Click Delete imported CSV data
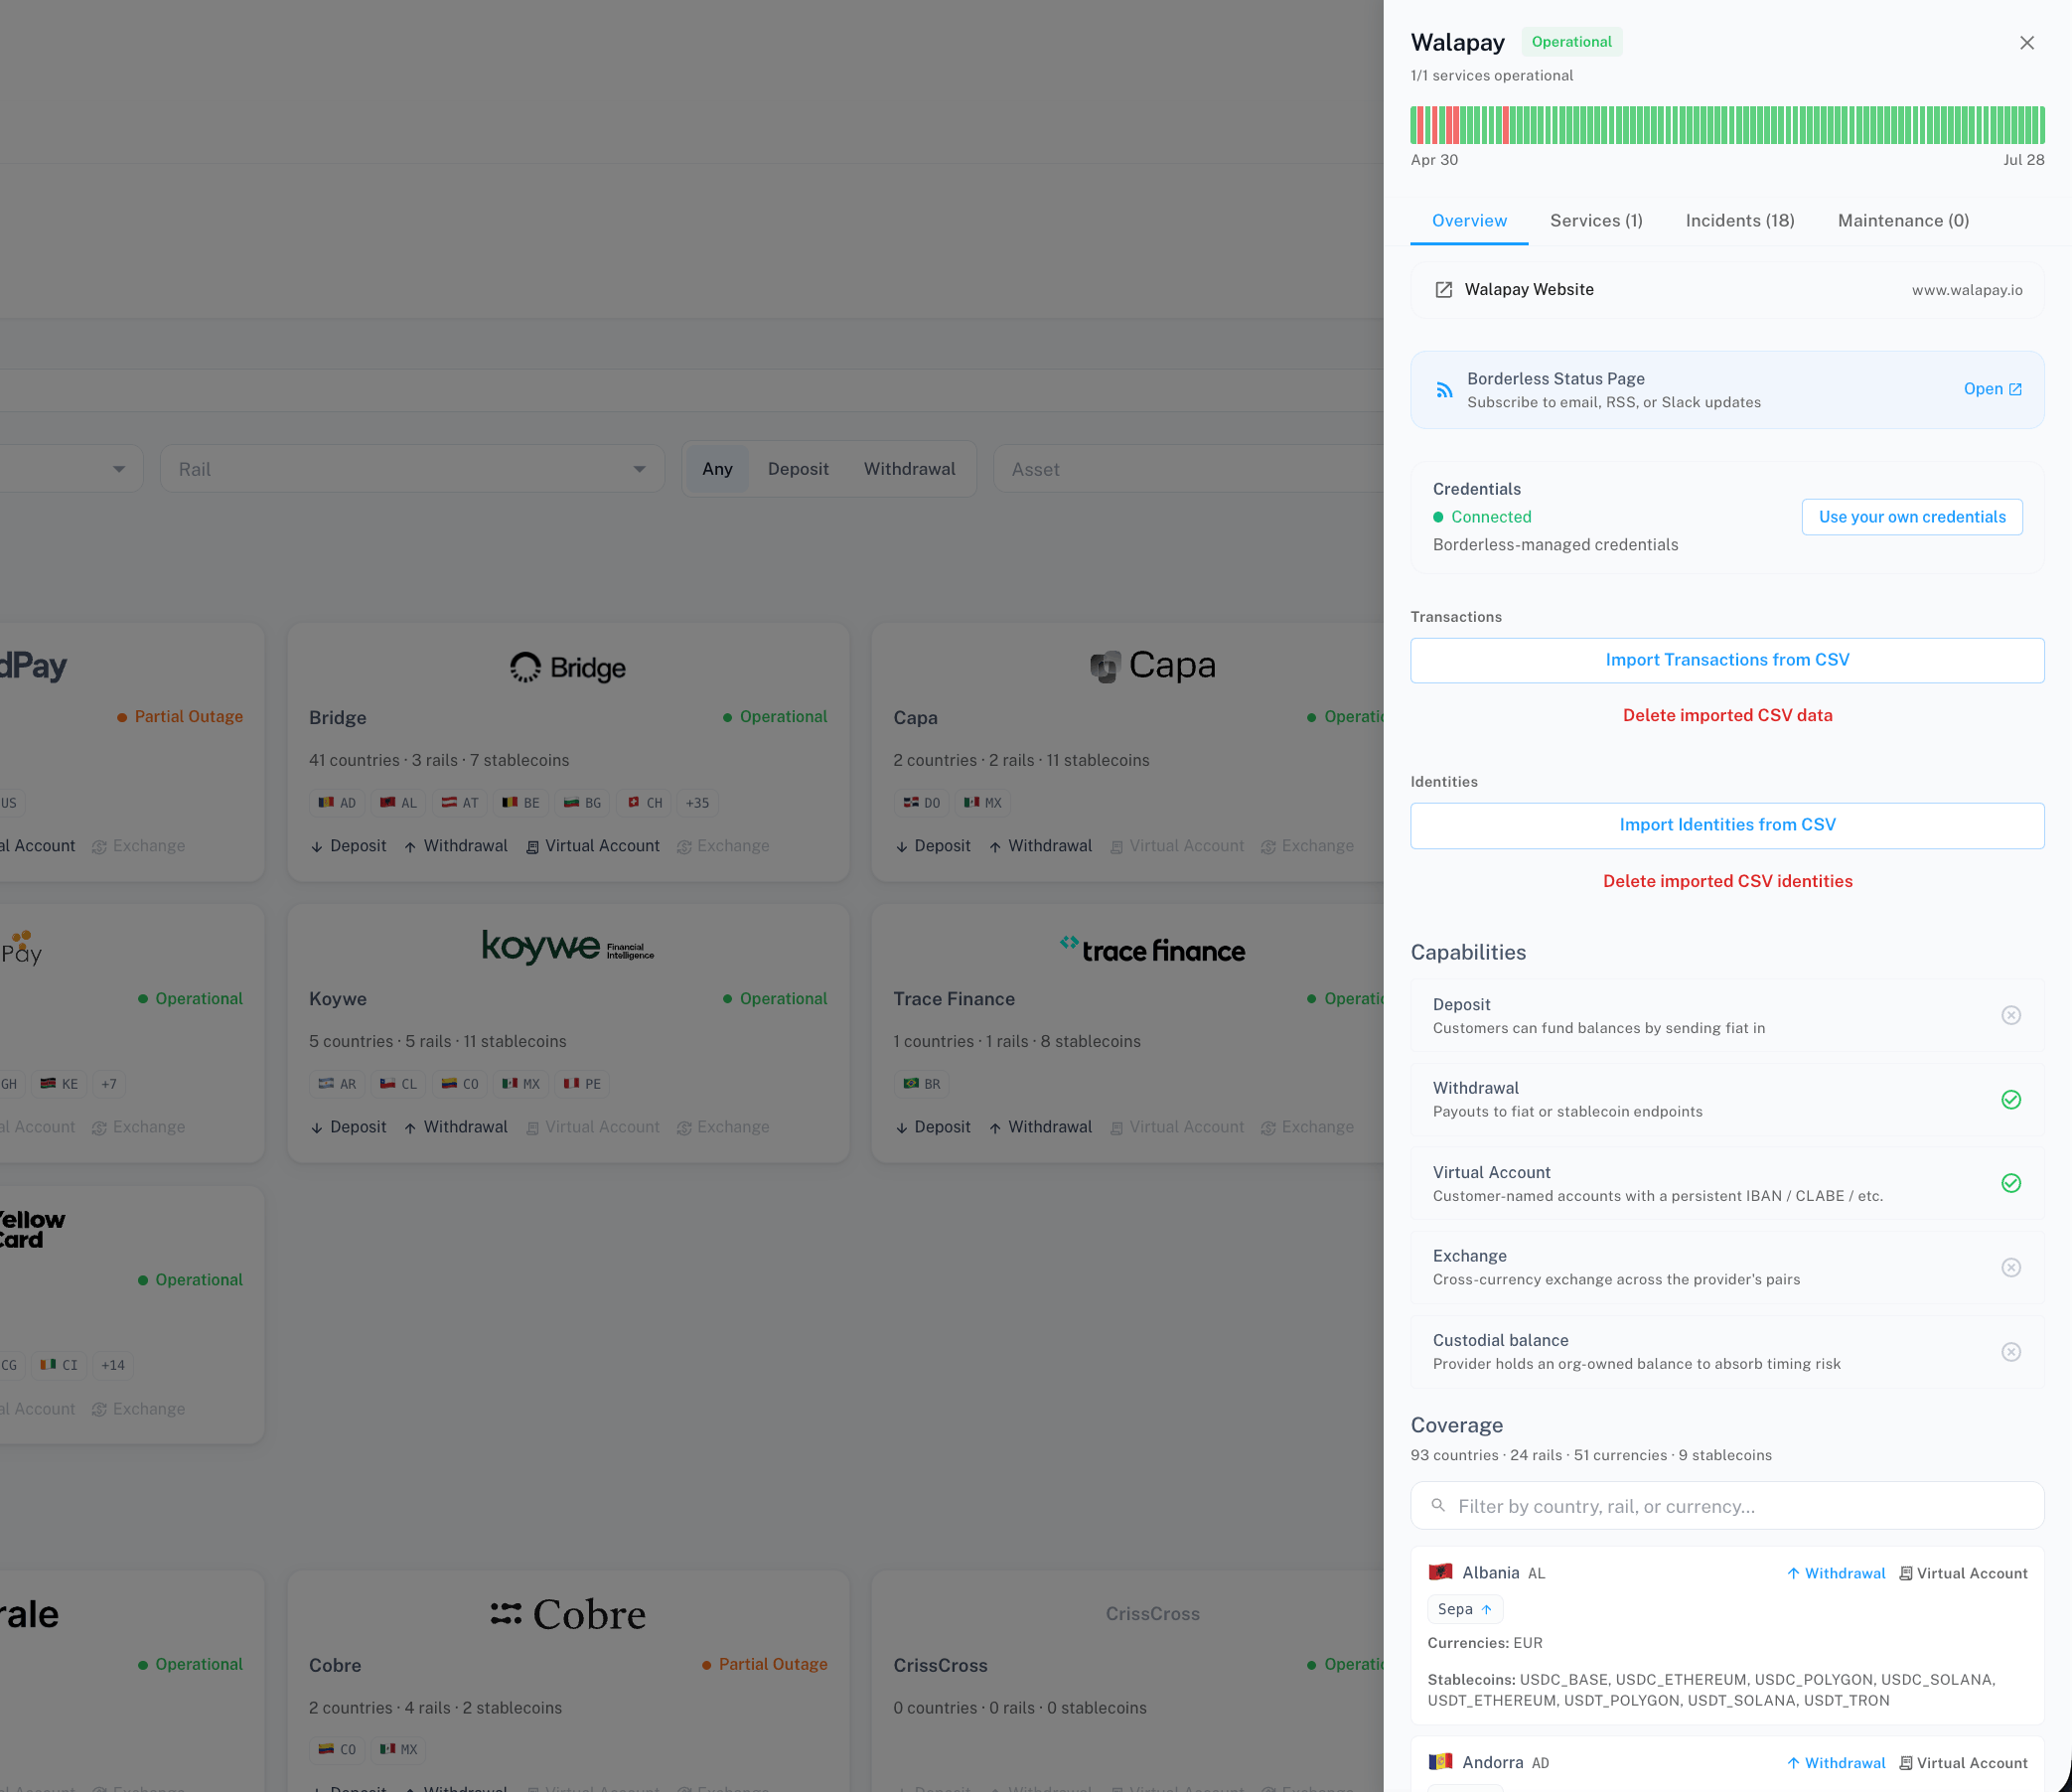Image resolution: width=2072 pixels, height=1792 pixels. [x=1727, y=715]
